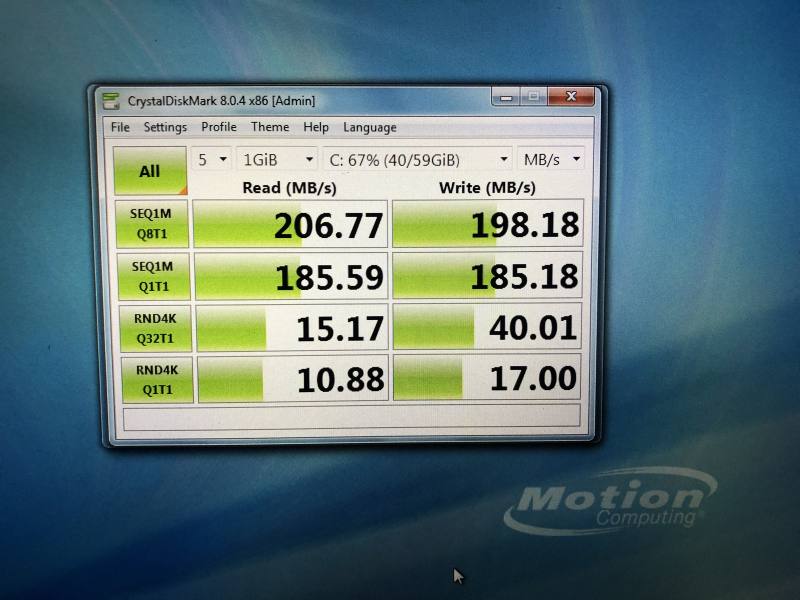
Task: Select the 206.77 read result
Action: [x=290, y=224]
